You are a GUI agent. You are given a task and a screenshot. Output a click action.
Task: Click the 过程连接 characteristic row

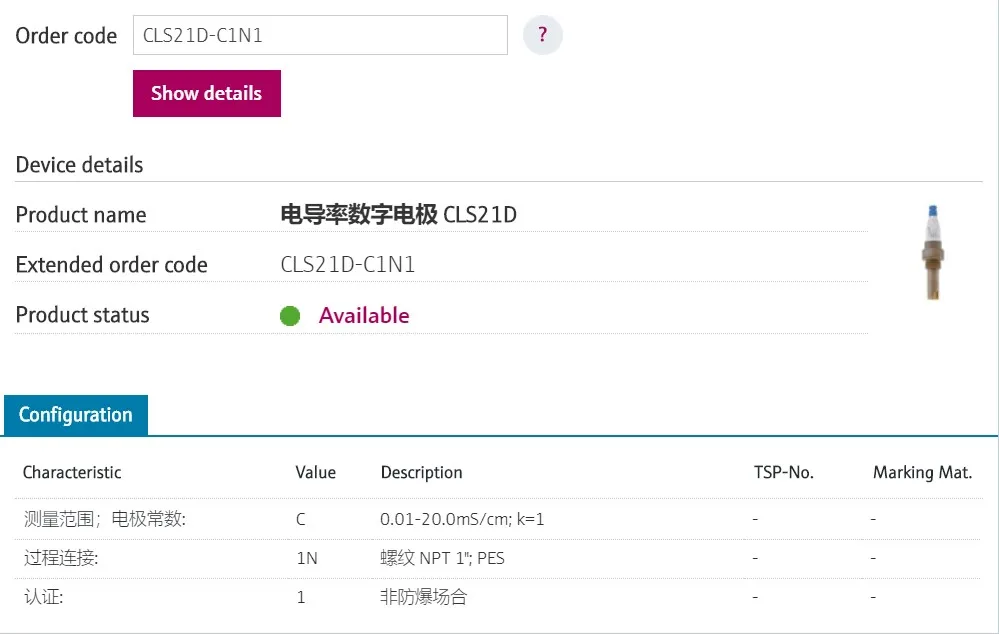(x=498, y=558)
